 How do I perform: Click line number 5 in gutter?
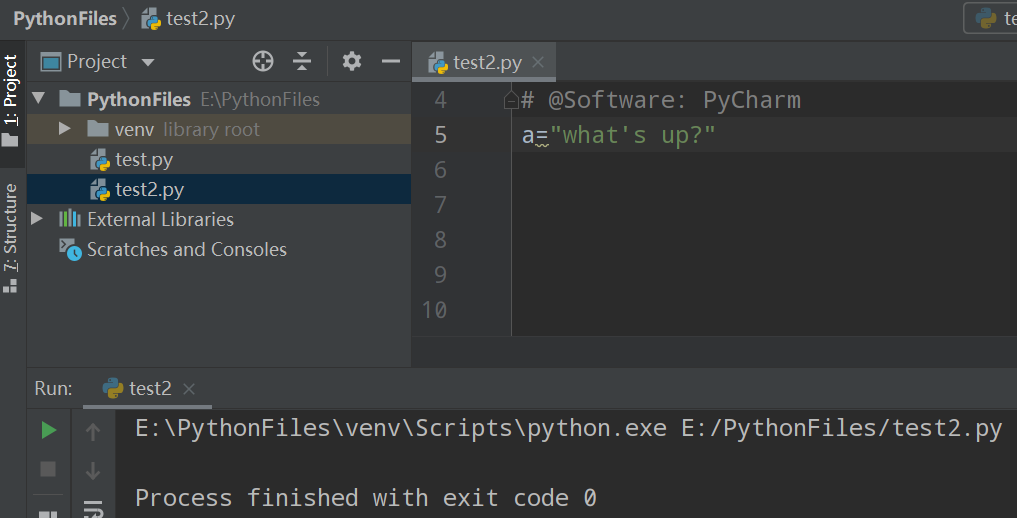click(x=440, y=135)
